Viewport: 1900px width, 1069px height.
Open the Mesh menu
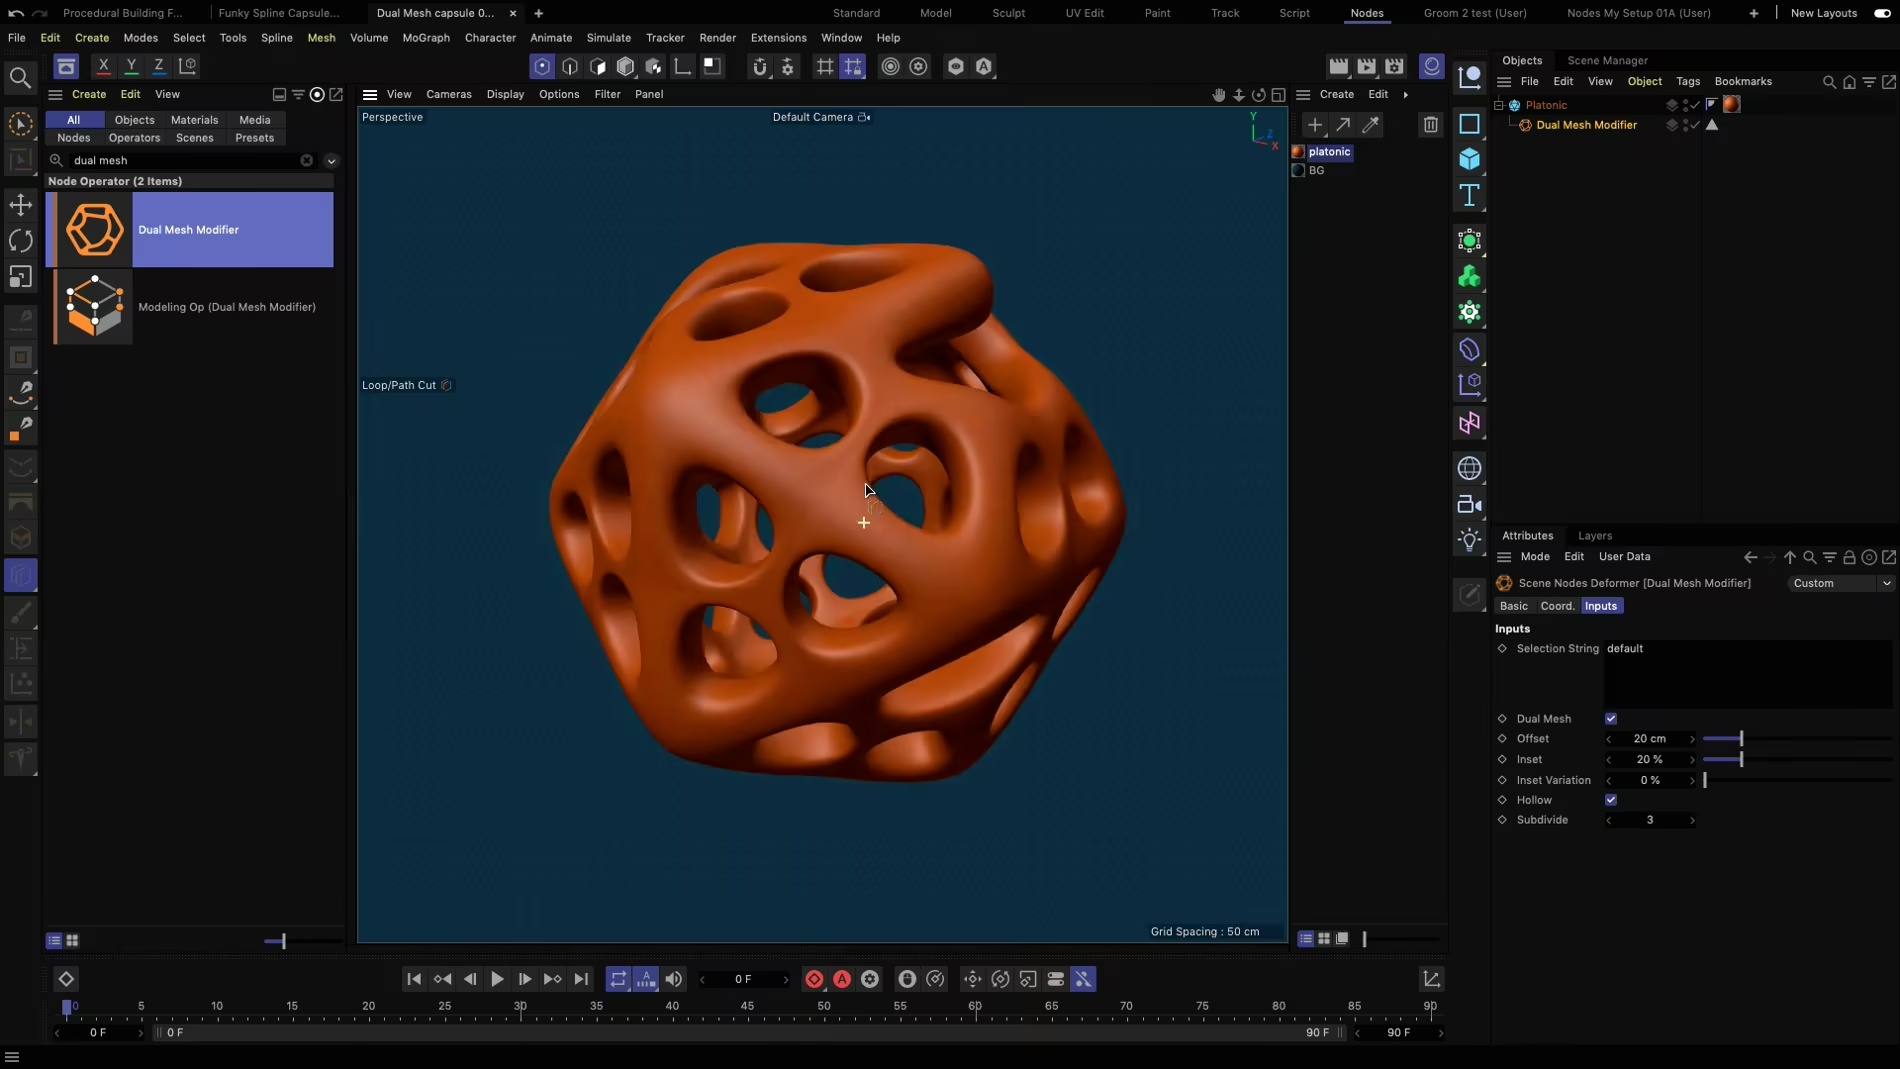321,38
